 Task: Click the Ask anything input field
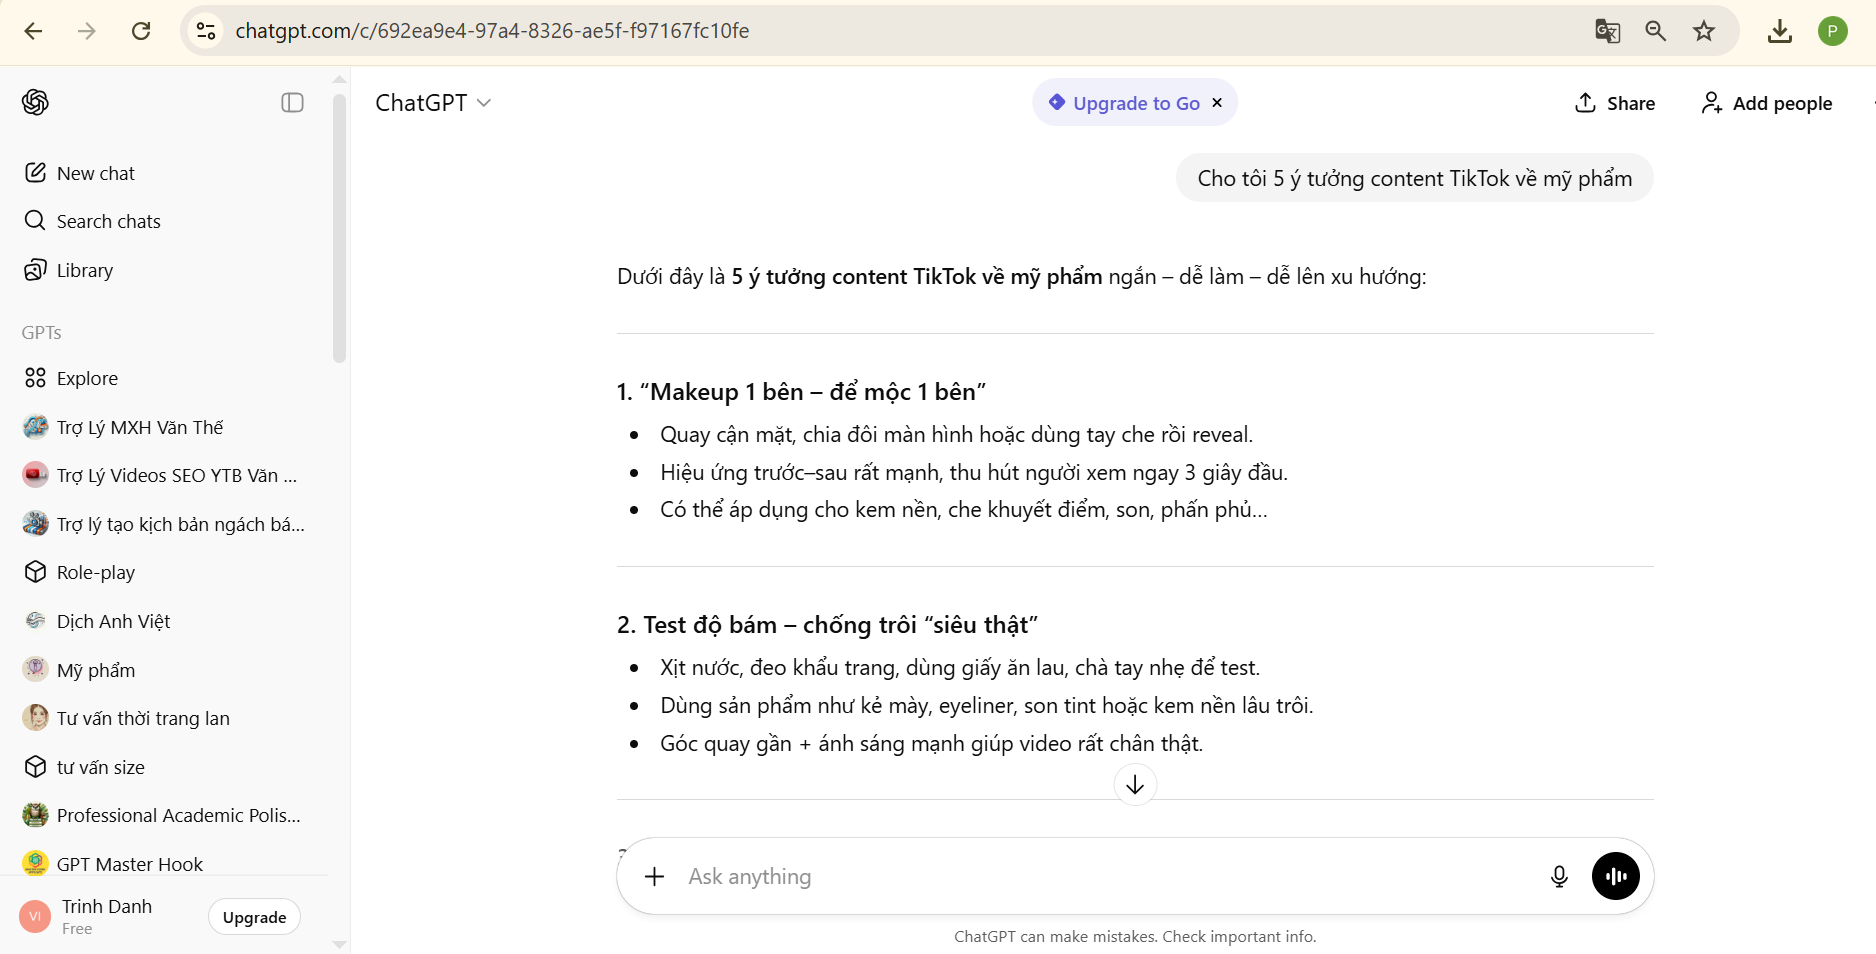coord(1000,877)
